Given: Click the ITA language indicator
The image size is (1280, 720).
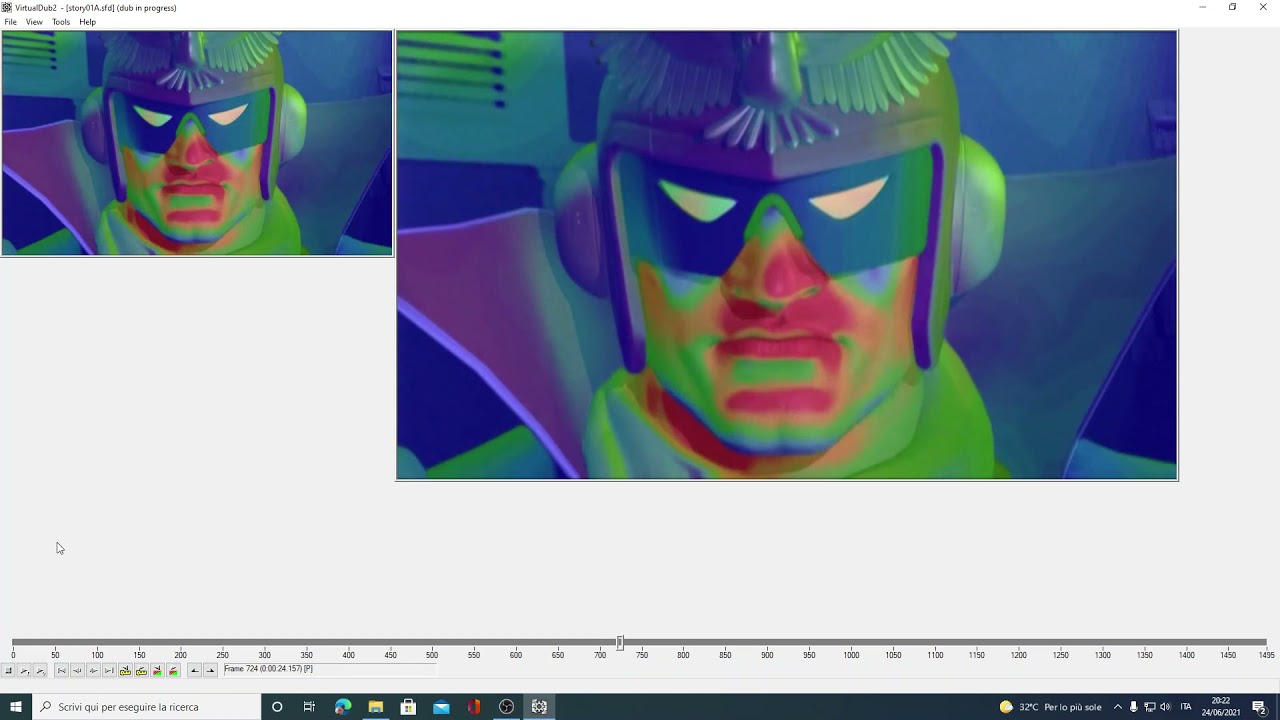Looking at the screenshot, I should [1186, 707].
